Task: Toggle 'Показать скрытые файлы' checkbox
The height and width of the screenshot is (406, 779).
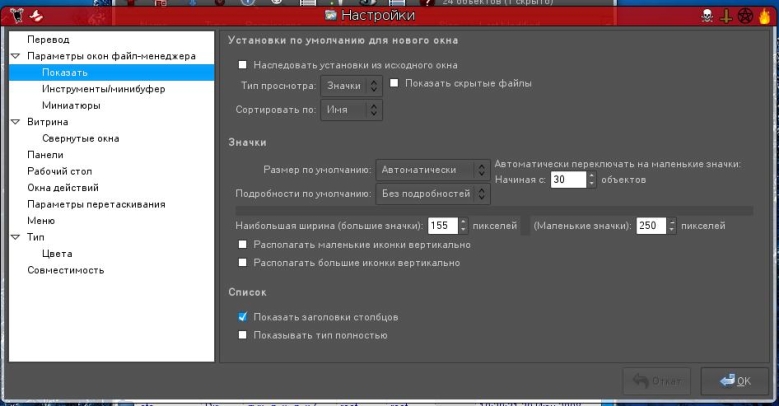Action: (394, 83)
